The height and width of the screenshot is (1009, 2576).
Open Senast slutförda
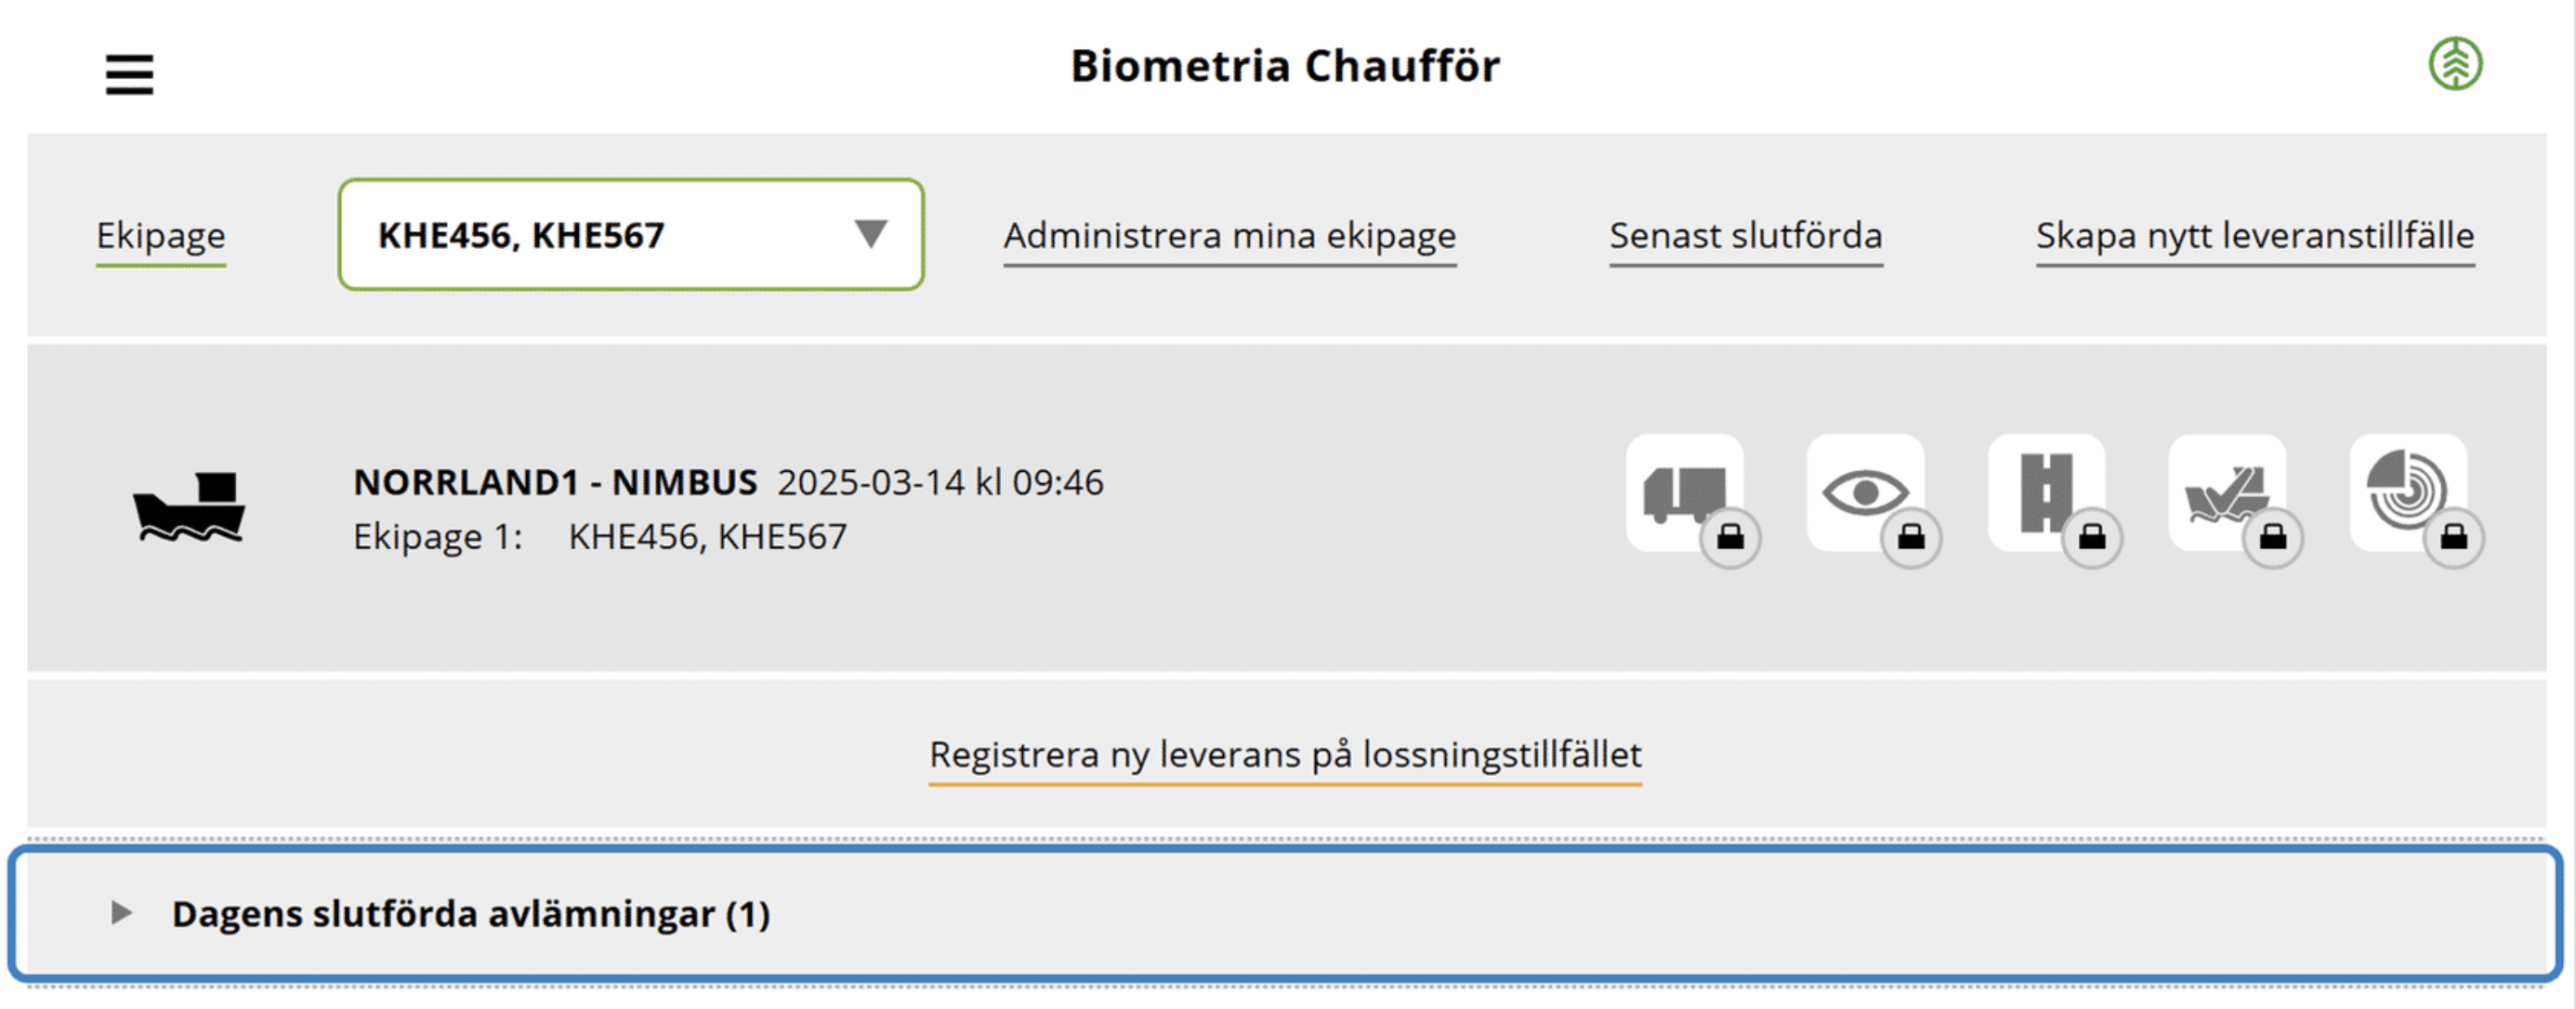click(x=1746, y=237)
